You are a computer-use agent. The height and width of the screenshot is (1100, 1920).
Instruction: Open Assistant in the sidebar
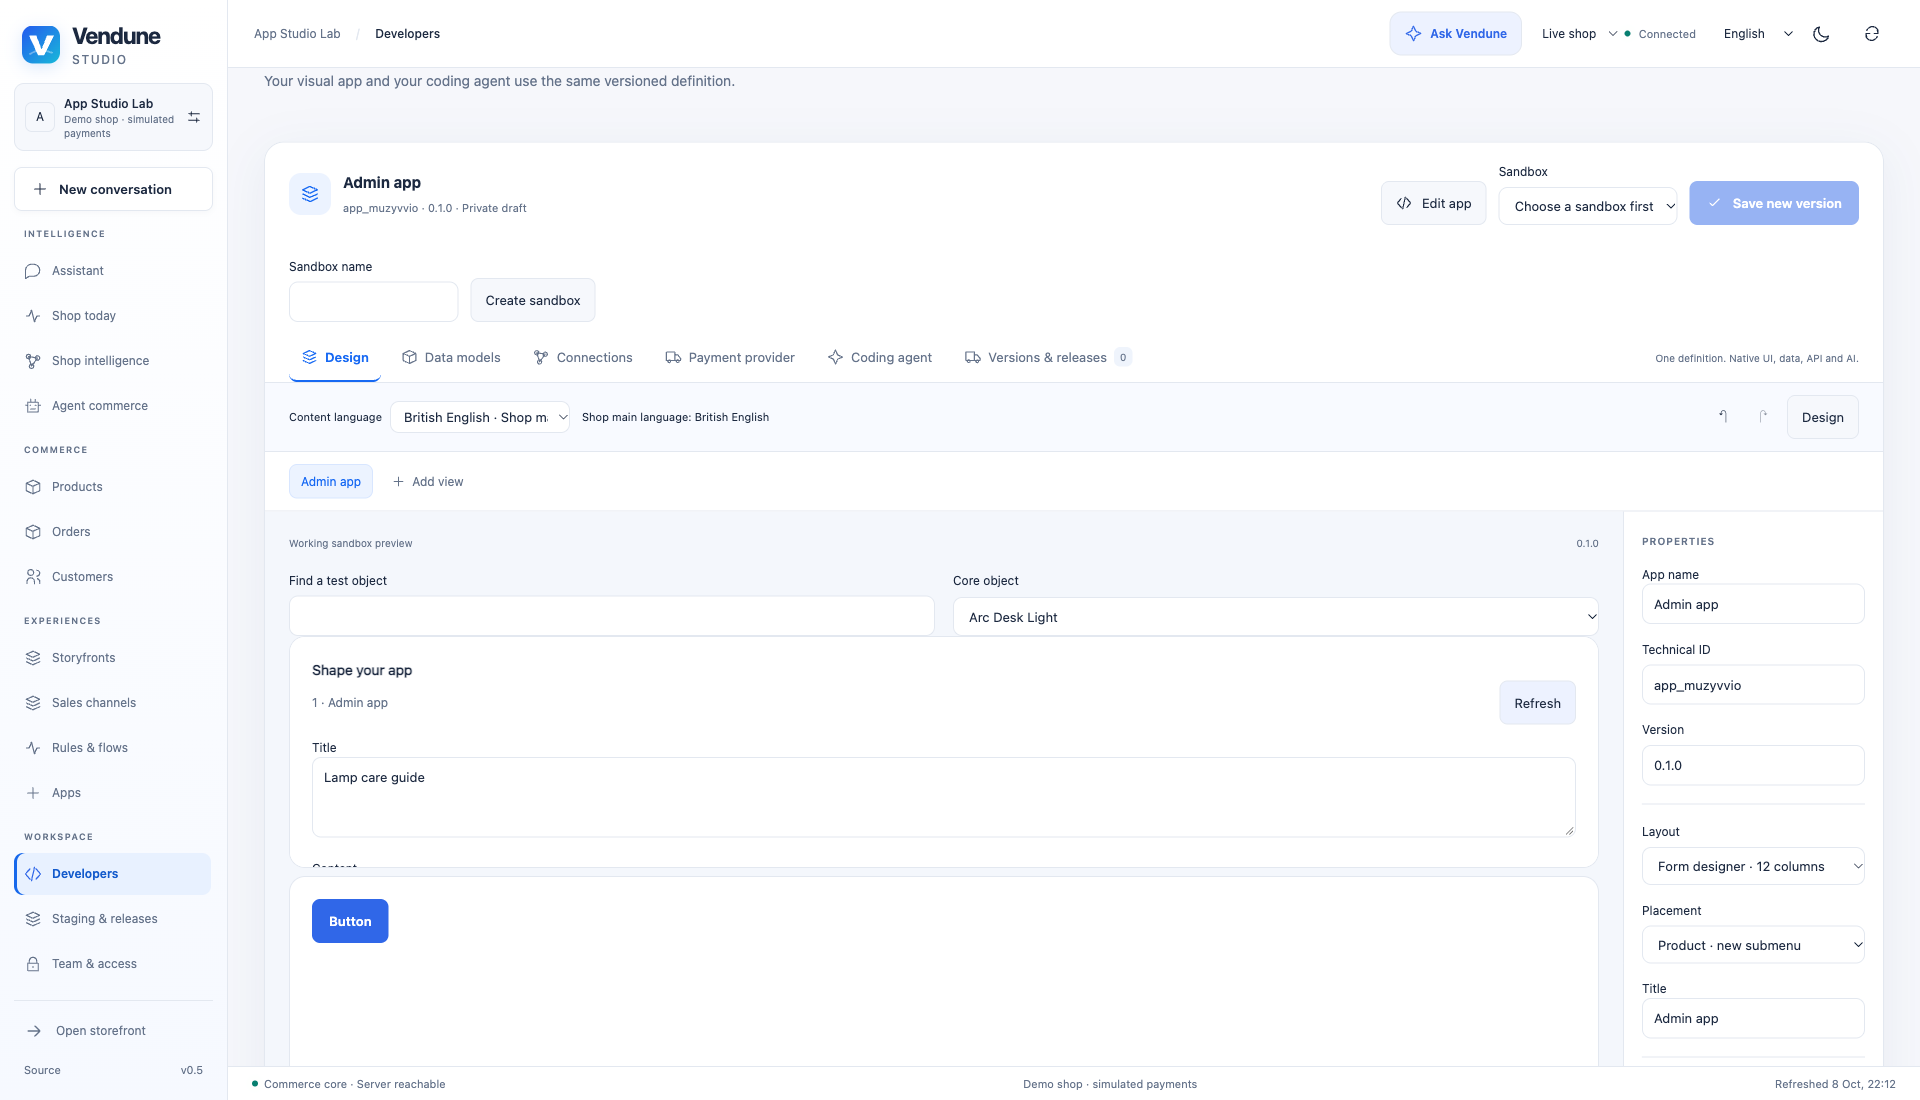tap(113, 271)
